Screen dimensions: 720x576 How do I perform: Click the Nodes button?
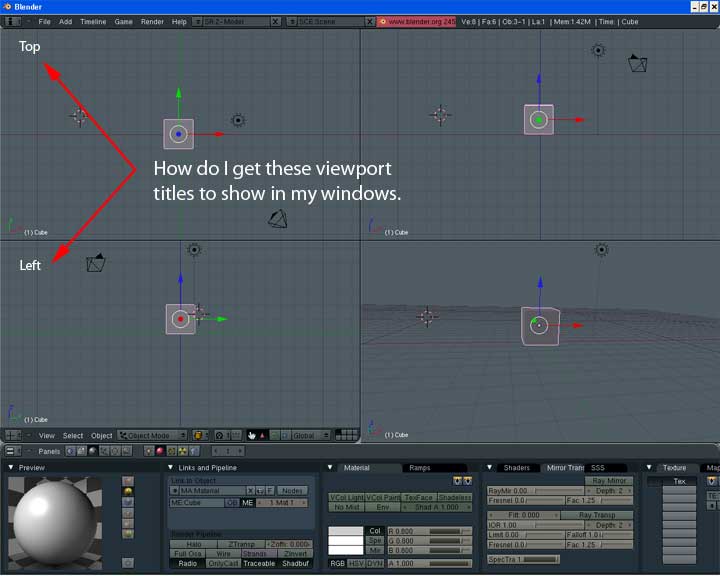(291, 490)
